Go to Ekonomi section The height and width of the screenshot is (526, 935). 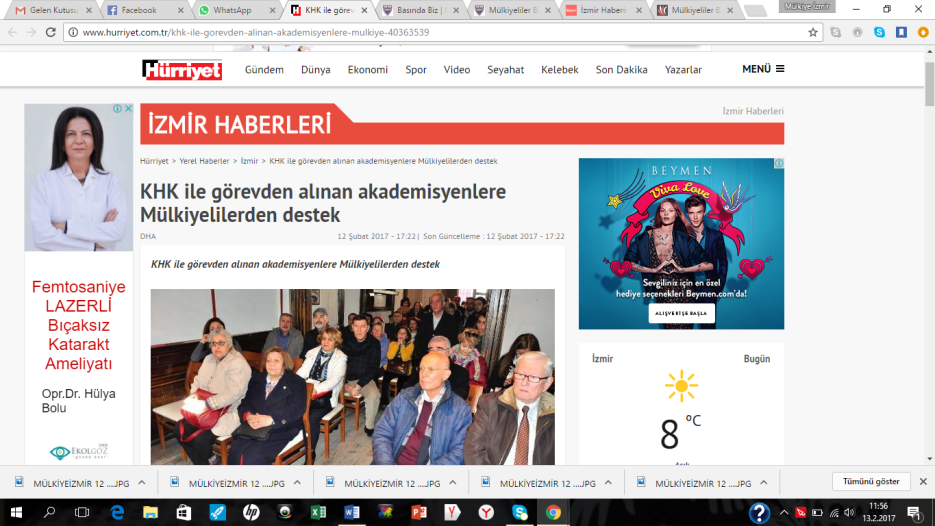[x=367, y=70]
